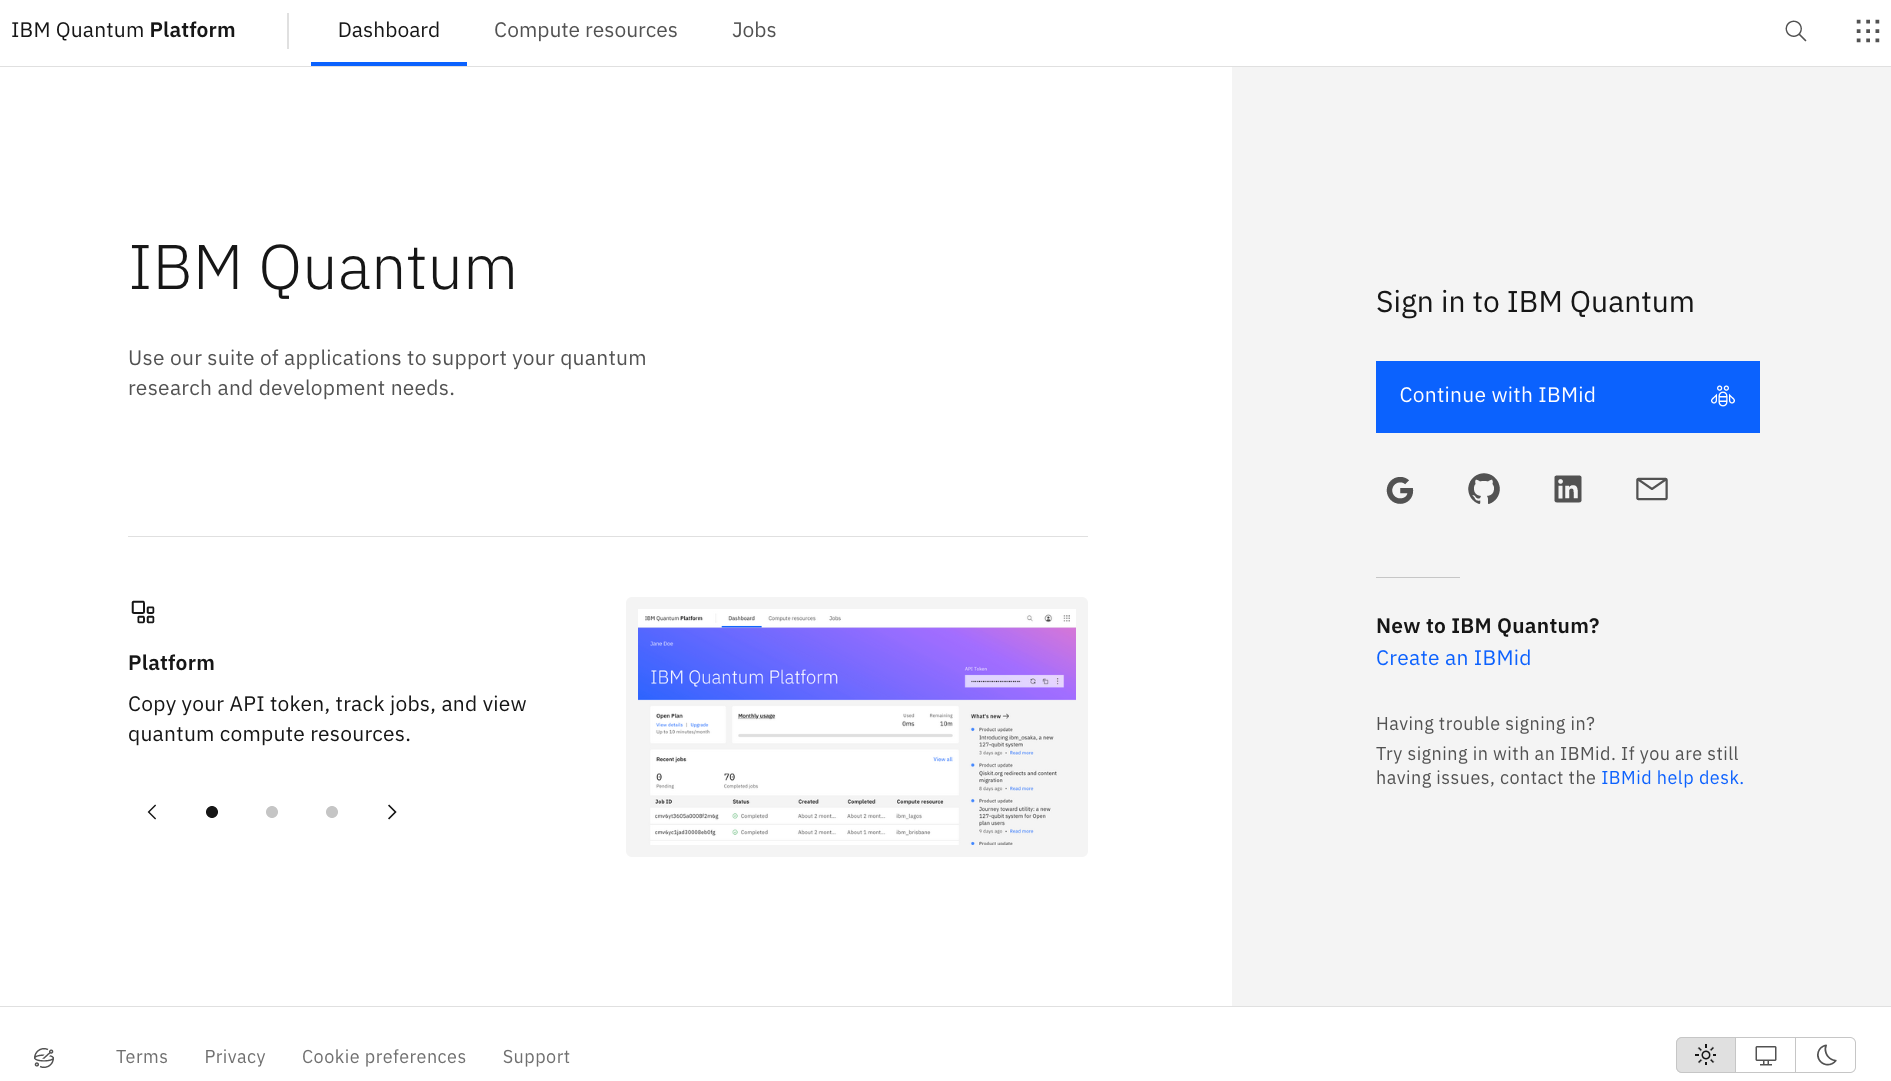Go to previous carousel slide arrow

point(152,812)
